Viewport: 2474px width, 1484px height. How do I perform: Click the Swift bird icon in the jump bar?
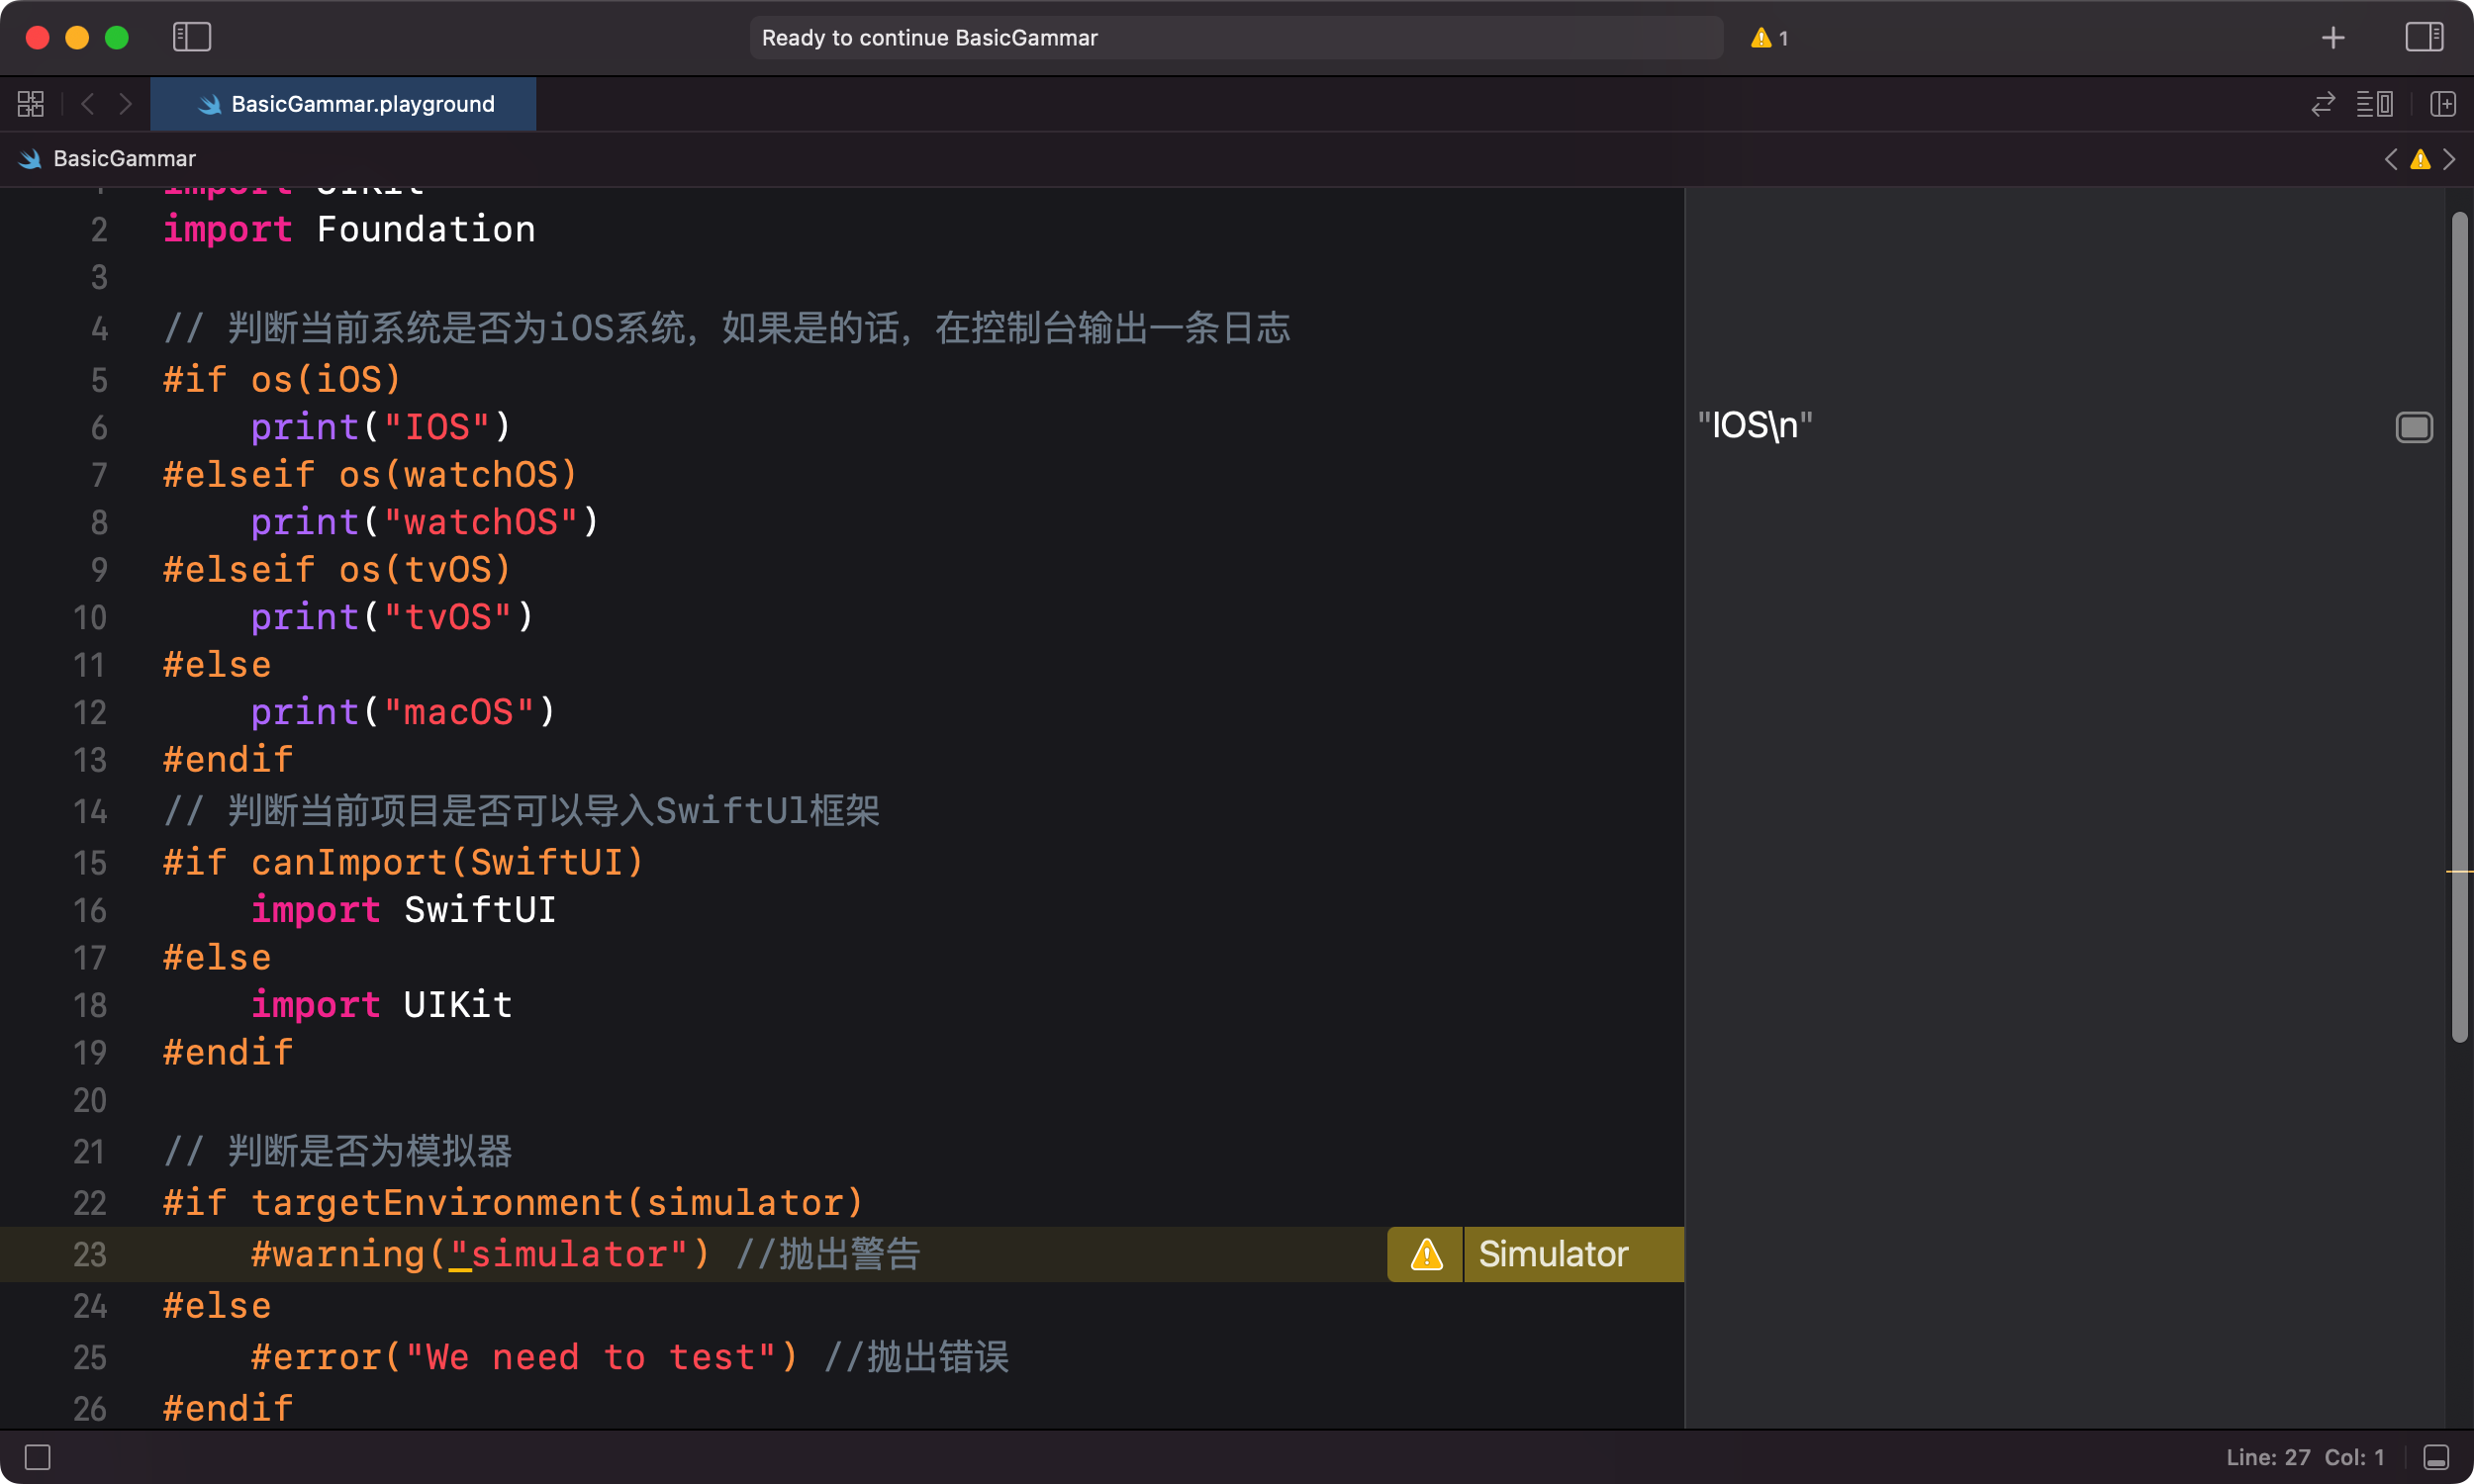point(30,159)
